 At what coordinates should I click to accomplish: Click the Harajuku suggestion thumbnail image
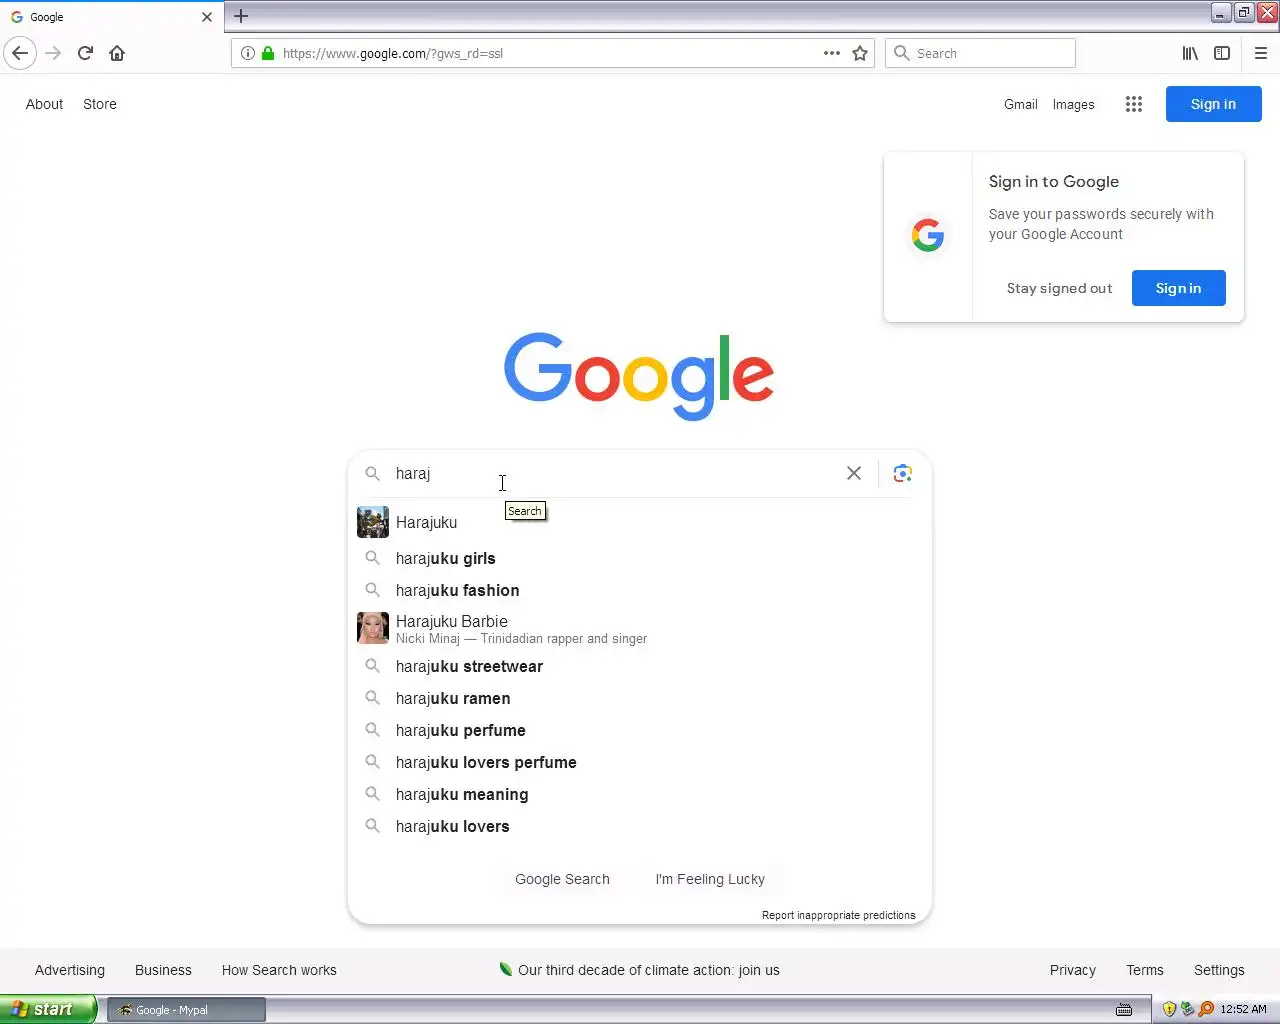click(x=373, y=522)
